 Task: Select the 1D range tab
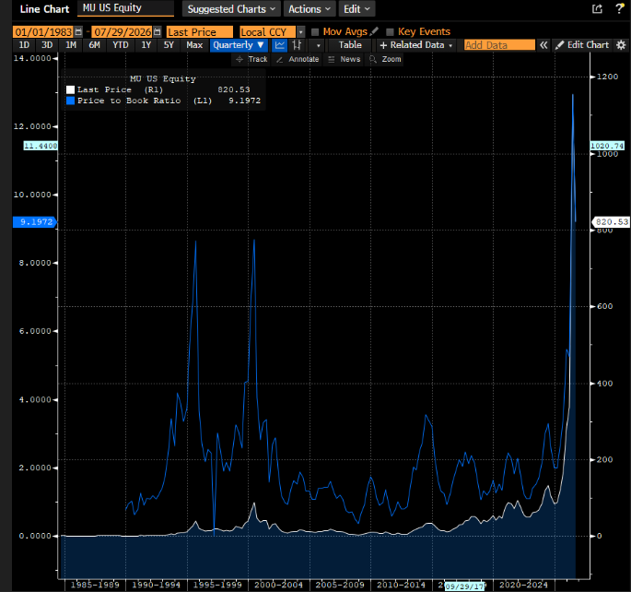click(x=24, y=45)
